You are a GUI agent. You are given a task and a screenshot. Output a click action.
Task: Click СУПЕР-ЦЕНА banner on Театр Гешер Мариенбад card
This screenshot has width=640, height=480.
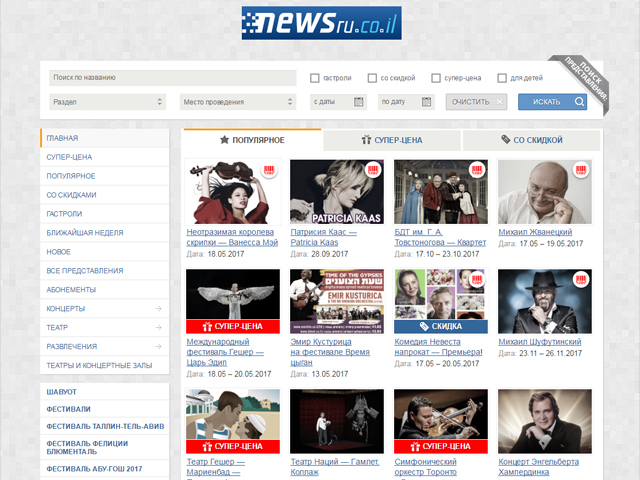(233, 447)
